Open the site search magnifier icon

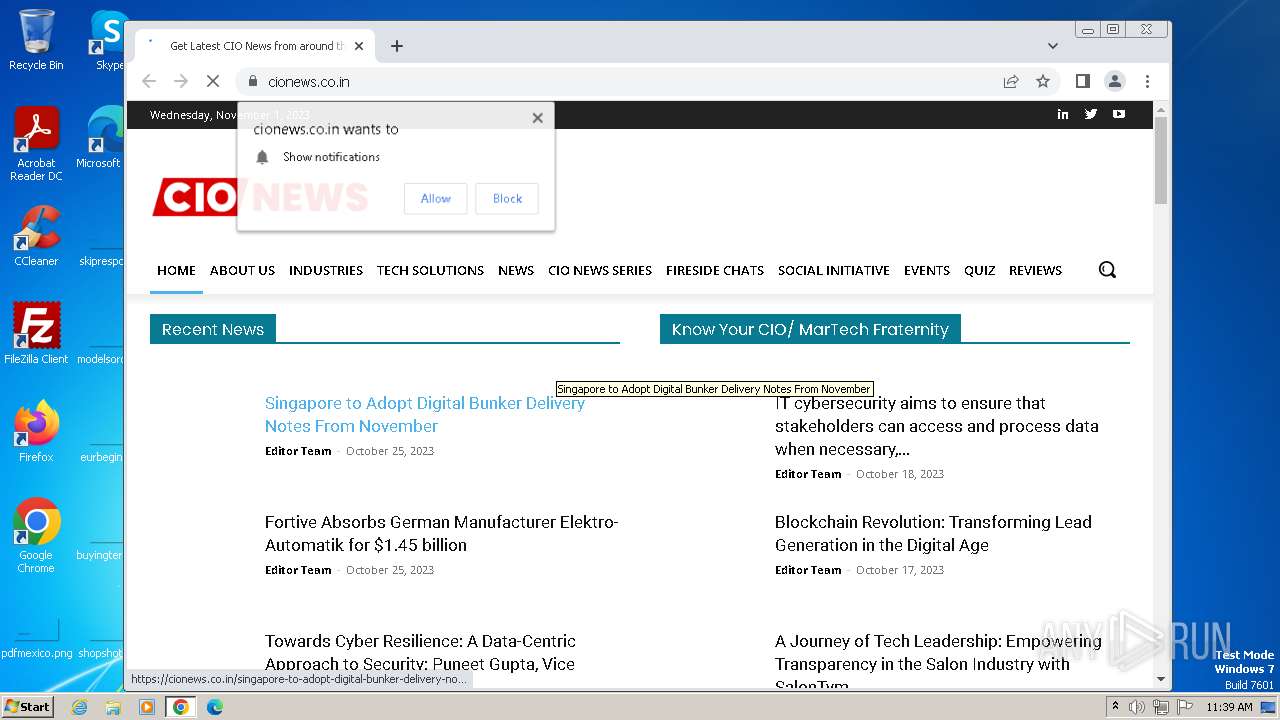(1107, 270)
